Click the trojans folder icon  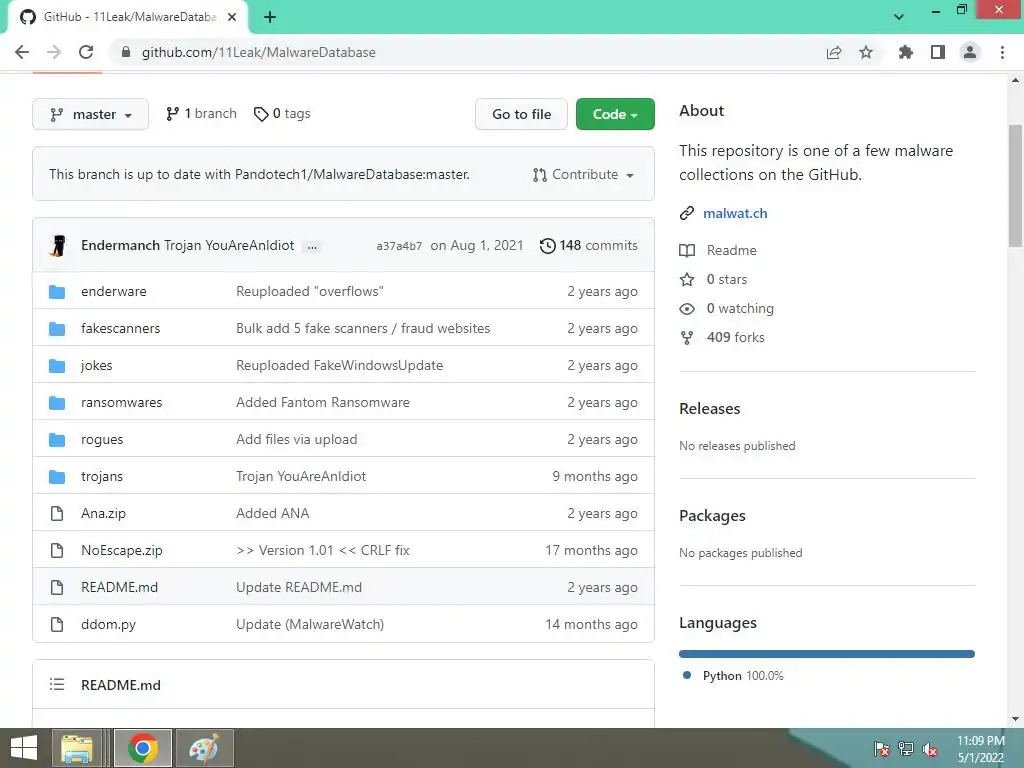point(57,477)
